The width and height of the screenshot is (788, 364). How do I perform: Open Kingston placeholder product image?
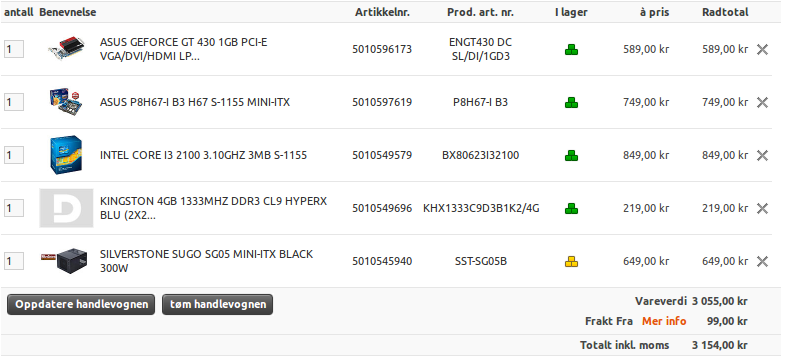[x=66, y=208]
